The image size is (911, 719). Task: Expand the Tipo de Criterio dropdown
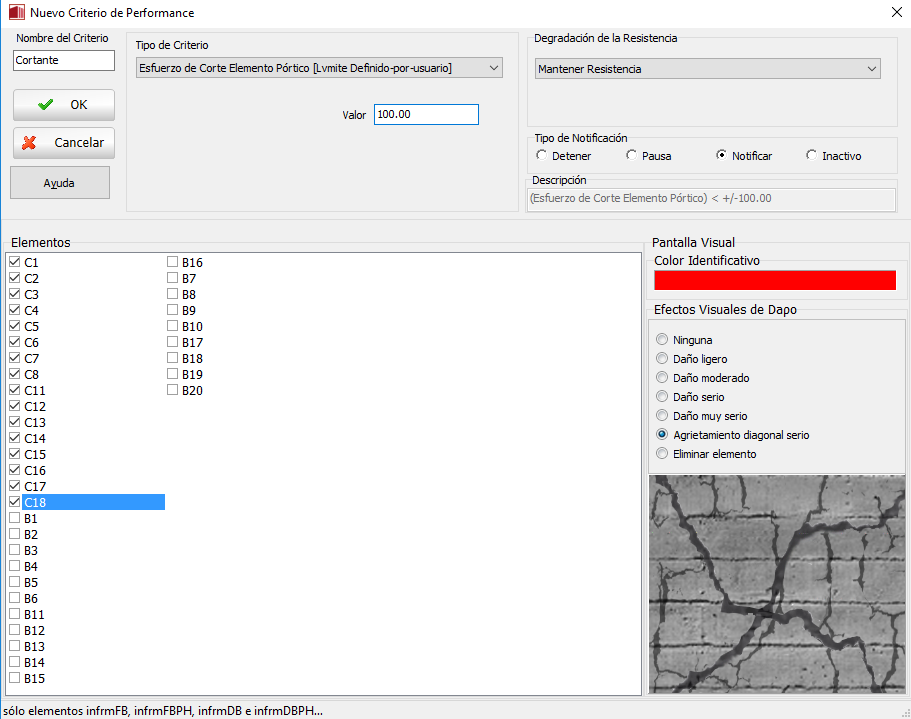point(319,68)
